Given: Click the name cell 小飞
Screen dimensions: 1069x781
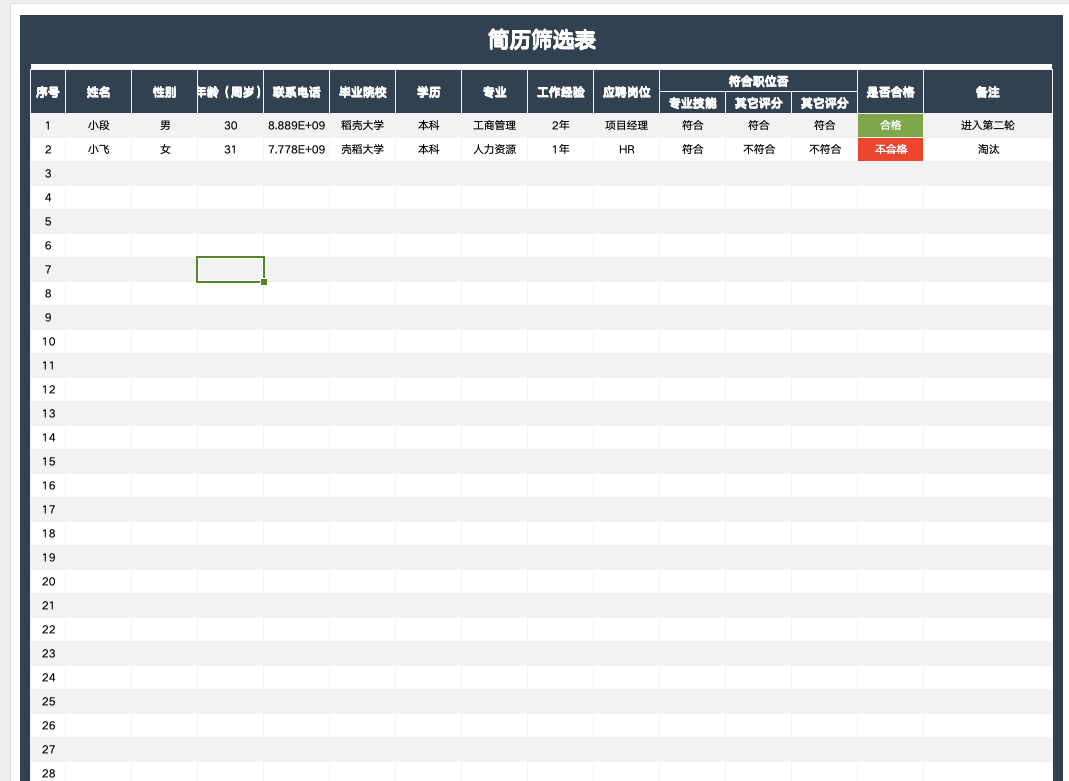Looking at the screenshot, I should pyautogui.click(x=98, y=149).
